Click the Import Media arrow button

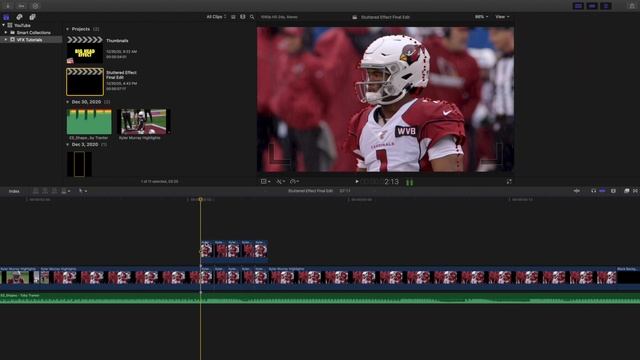click(8, 6)
